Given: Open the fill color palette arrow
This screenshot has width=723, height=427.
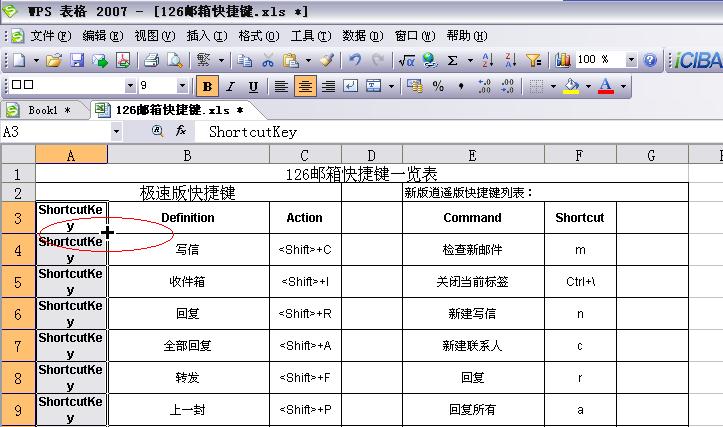Looking at the screenshot, I should (588, 86).
